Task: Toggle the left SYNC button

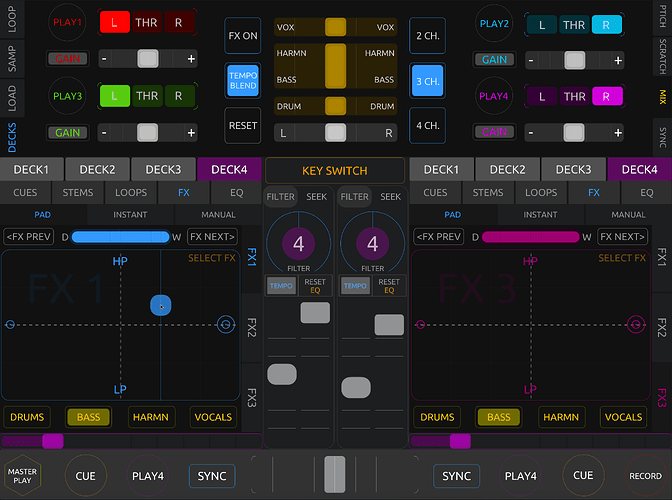Action: 212,476
